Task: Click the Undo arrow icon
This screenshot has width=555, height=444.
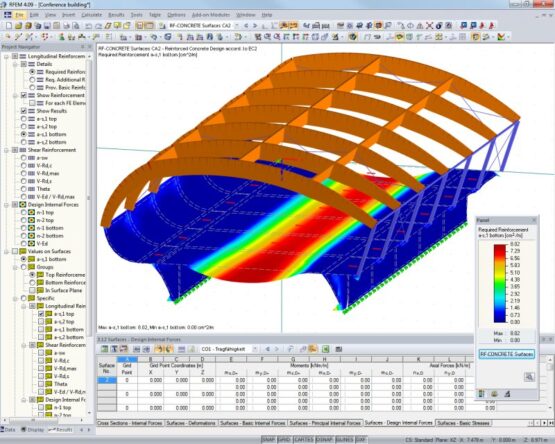Action: (x=89, y=26)
